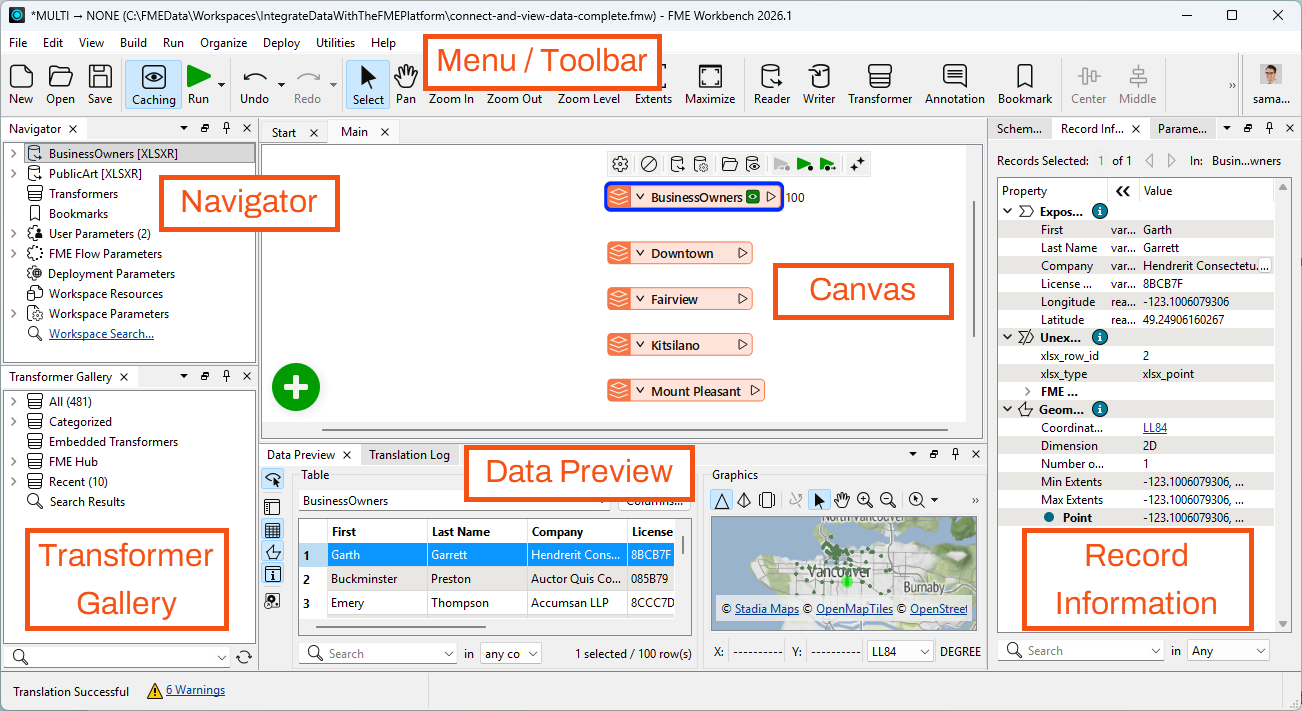Toggle graphics view icon in Data Preview sidebar
The width and height of the screenshot is (1302, 711).
pyautogui.click(x=272, y=552)
